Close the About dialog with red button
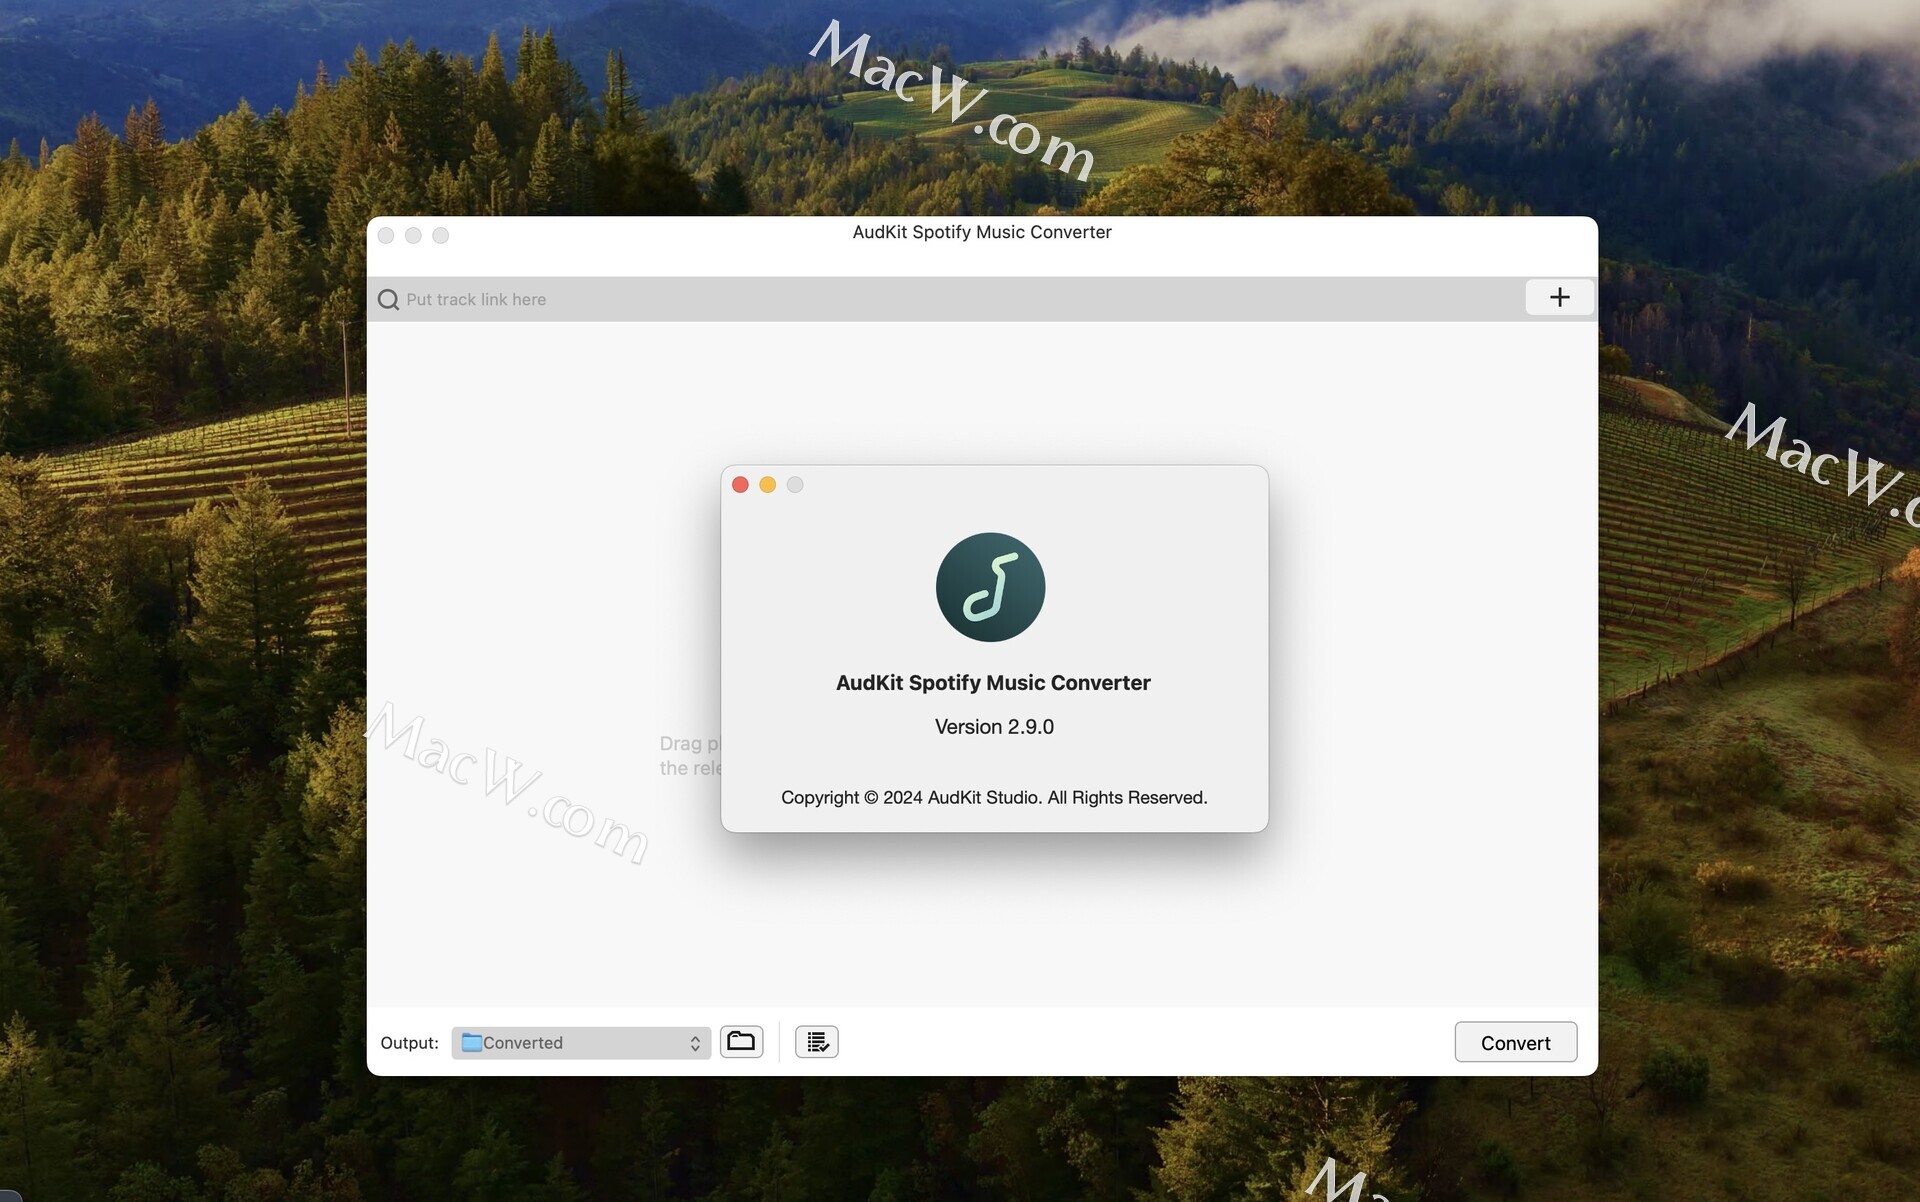Viewport: 1920px width, 1202px height. [x=740, y=485]
